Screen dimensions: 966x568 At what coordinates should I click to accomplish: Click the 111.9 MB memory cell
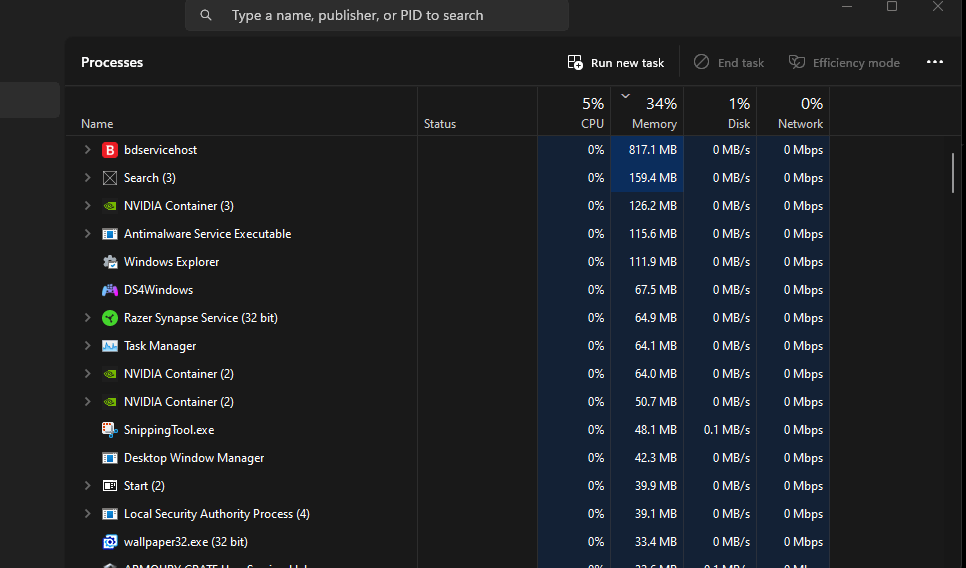tap(647, 262)
